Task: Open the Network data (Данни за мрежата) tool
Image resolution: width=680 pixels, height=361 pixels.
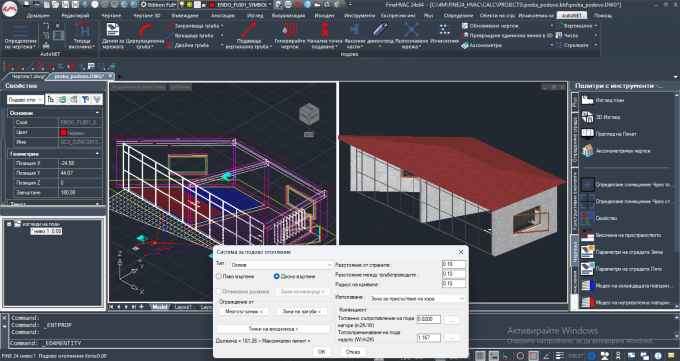Action: 113,36
